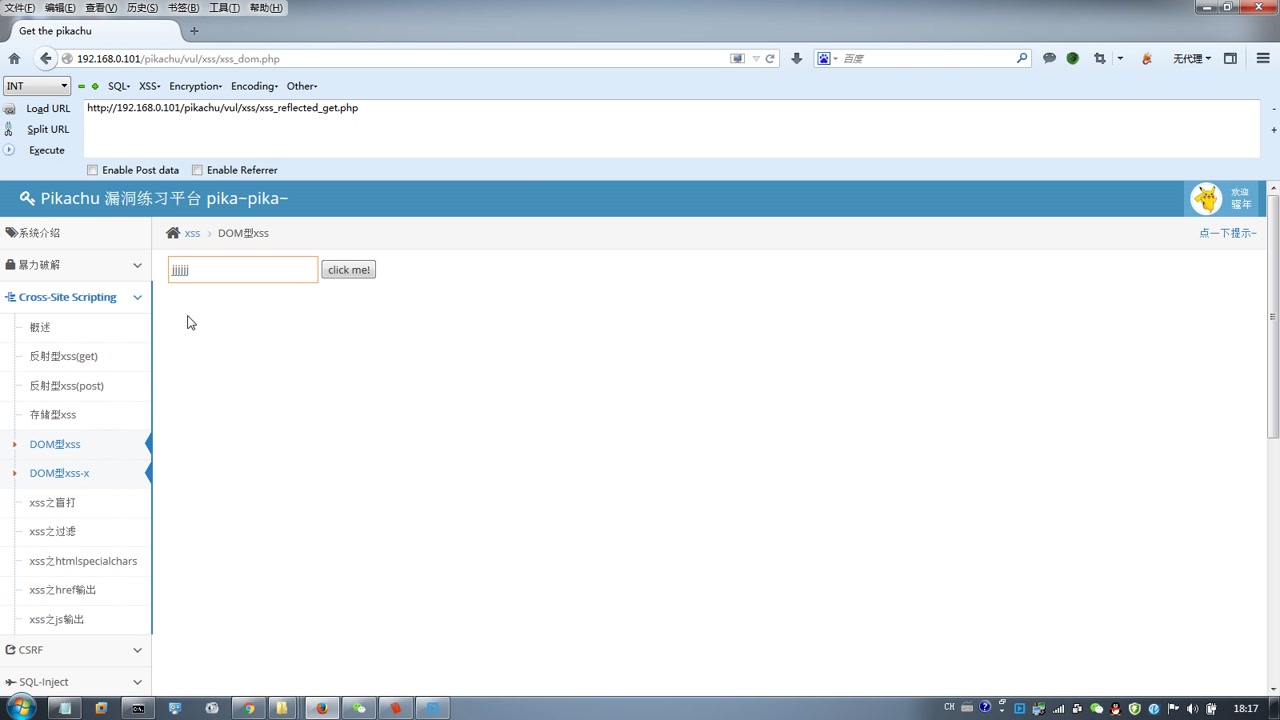This screenshot has width=1280, height=720.
Task: Collapse the Cross-Site Scripting section
Action: pyautogui.click(x=76, y=297)
